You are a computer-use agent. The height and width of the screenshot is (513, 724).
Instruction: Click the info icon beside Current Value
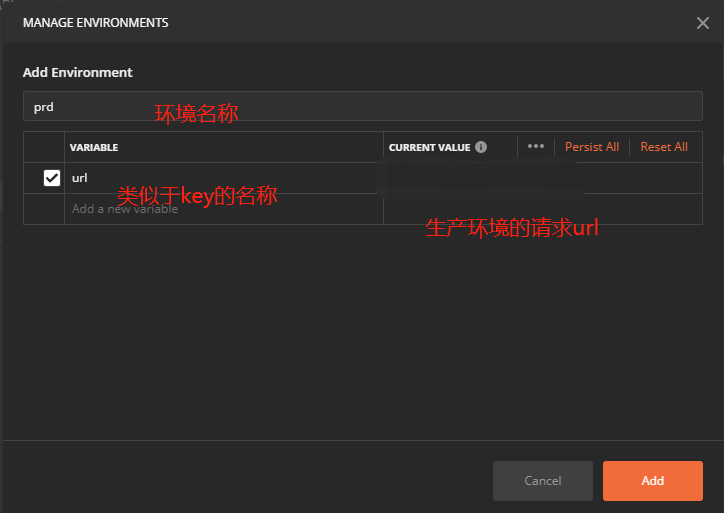481,147
